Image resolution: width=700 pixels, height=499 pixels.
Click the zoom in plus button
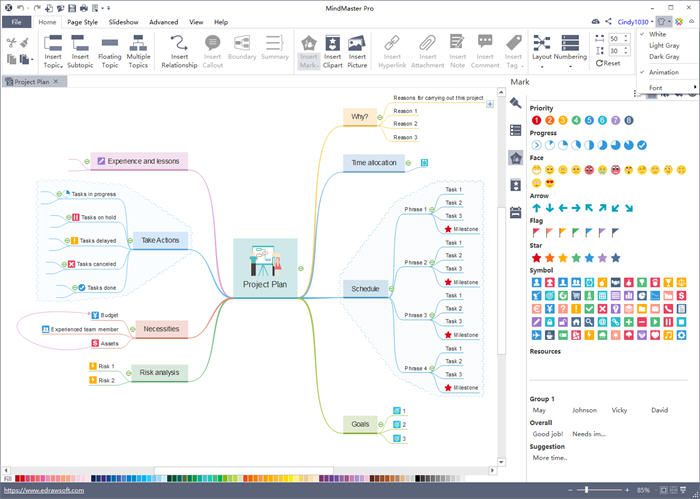coord(627,490)
